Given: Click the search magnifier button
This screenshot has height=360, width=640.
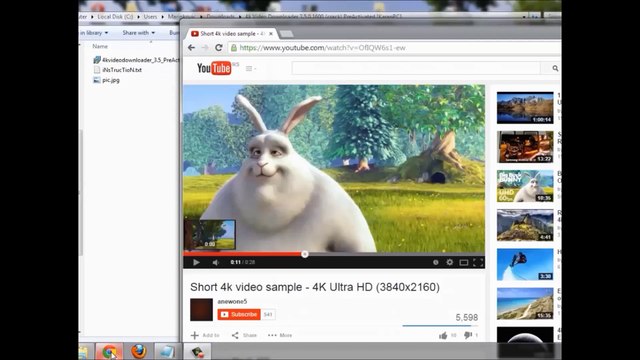Looking at the screenshot, I should (x=555, y=68).
